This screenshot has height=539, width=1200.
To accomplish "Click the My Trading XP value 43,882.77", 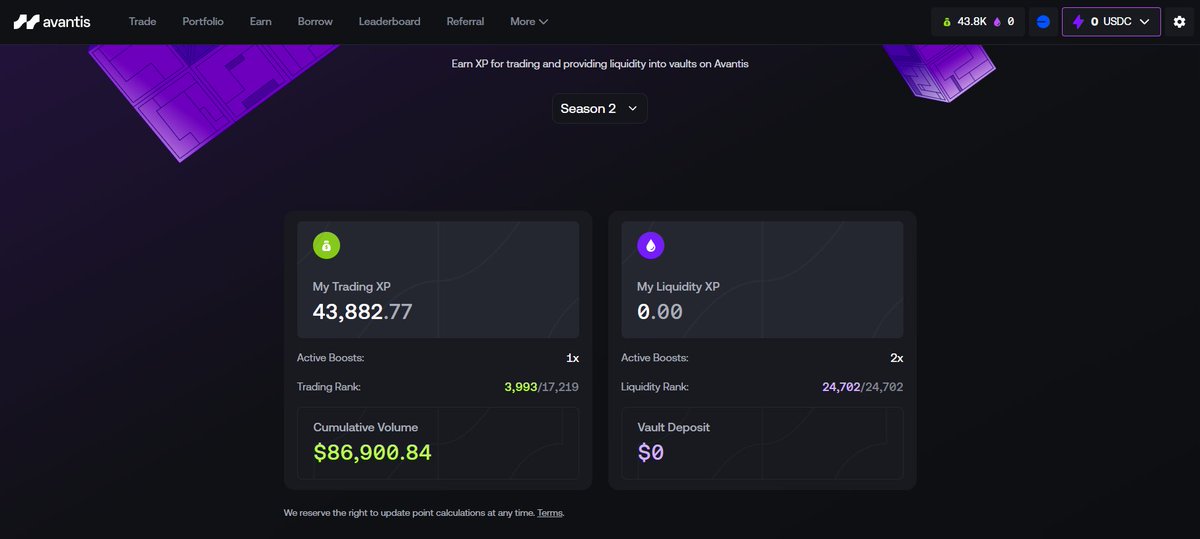I will (363, 312).
